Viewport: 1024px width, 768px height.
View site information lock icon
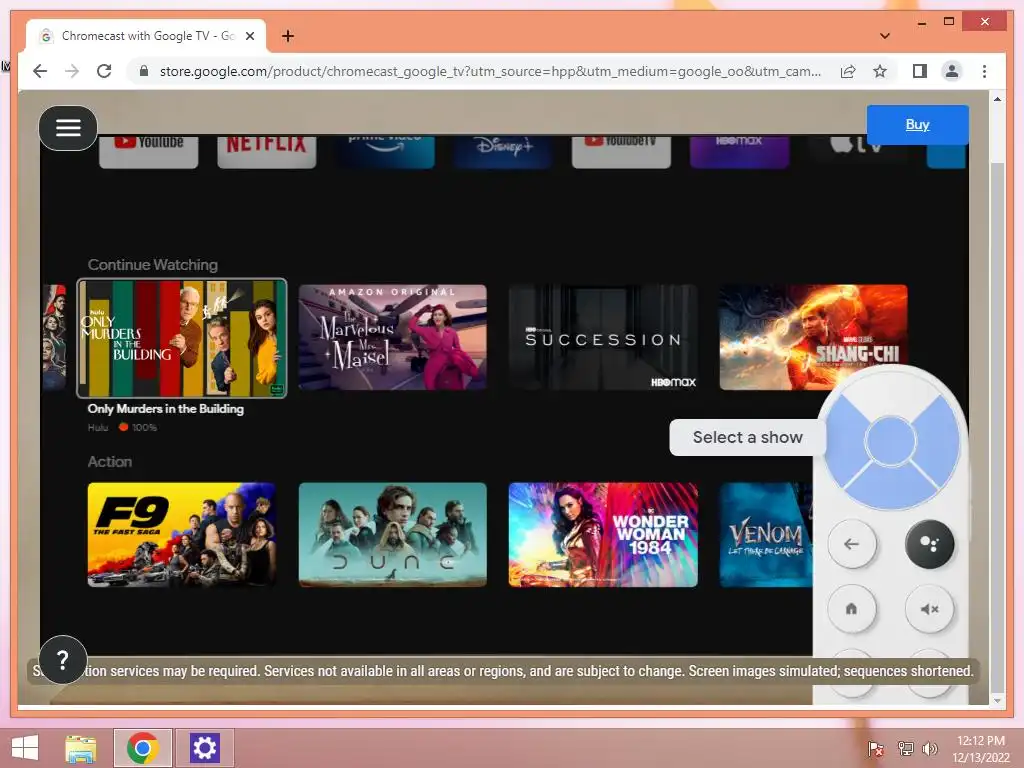tap(144, 71)
